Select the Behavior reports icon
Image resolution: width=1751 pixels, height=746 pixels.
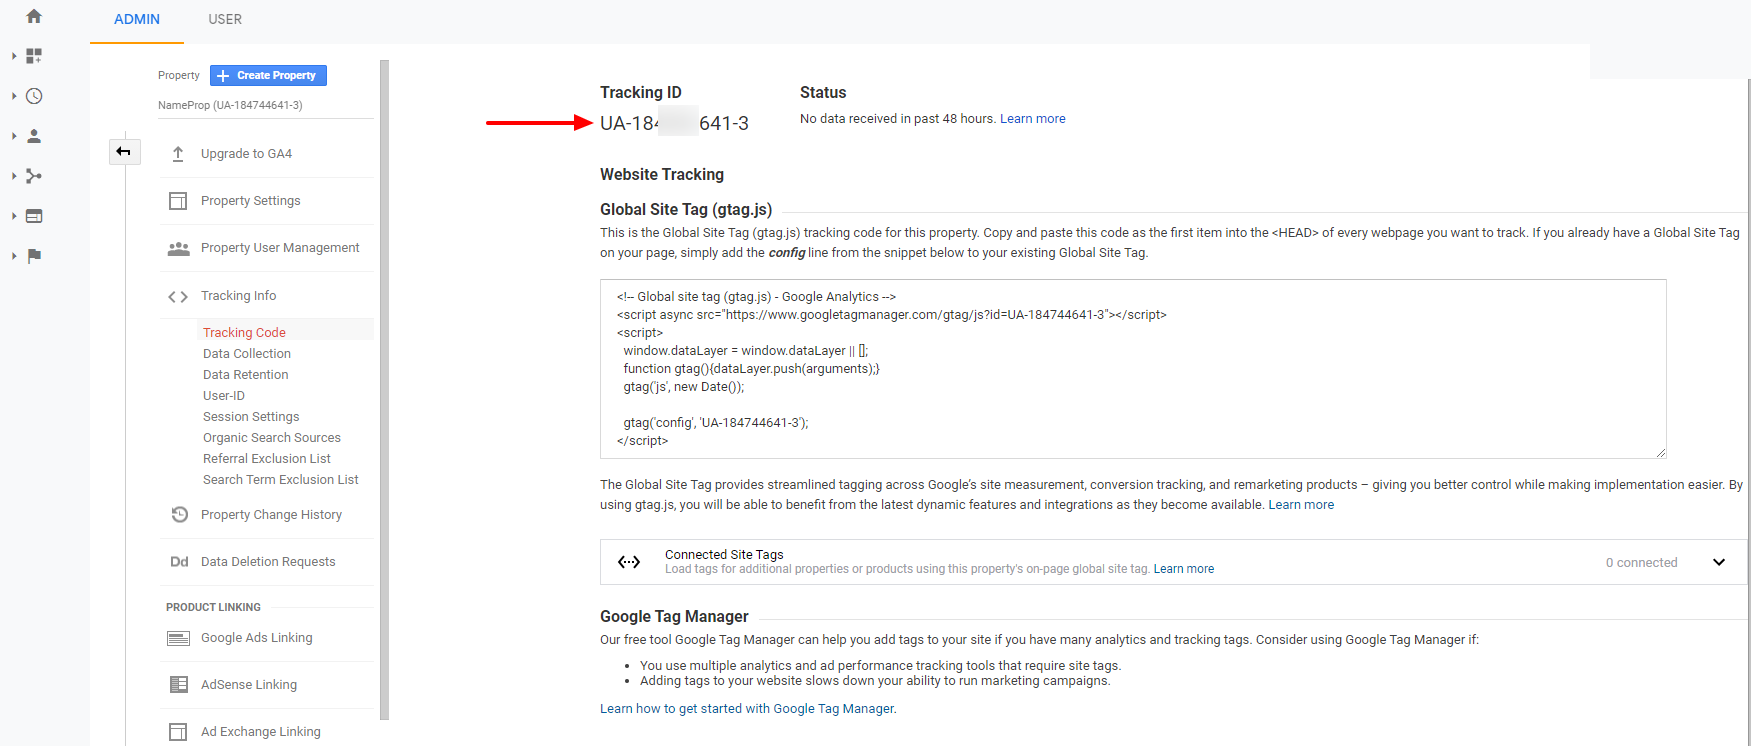click(x=33, y=216)
